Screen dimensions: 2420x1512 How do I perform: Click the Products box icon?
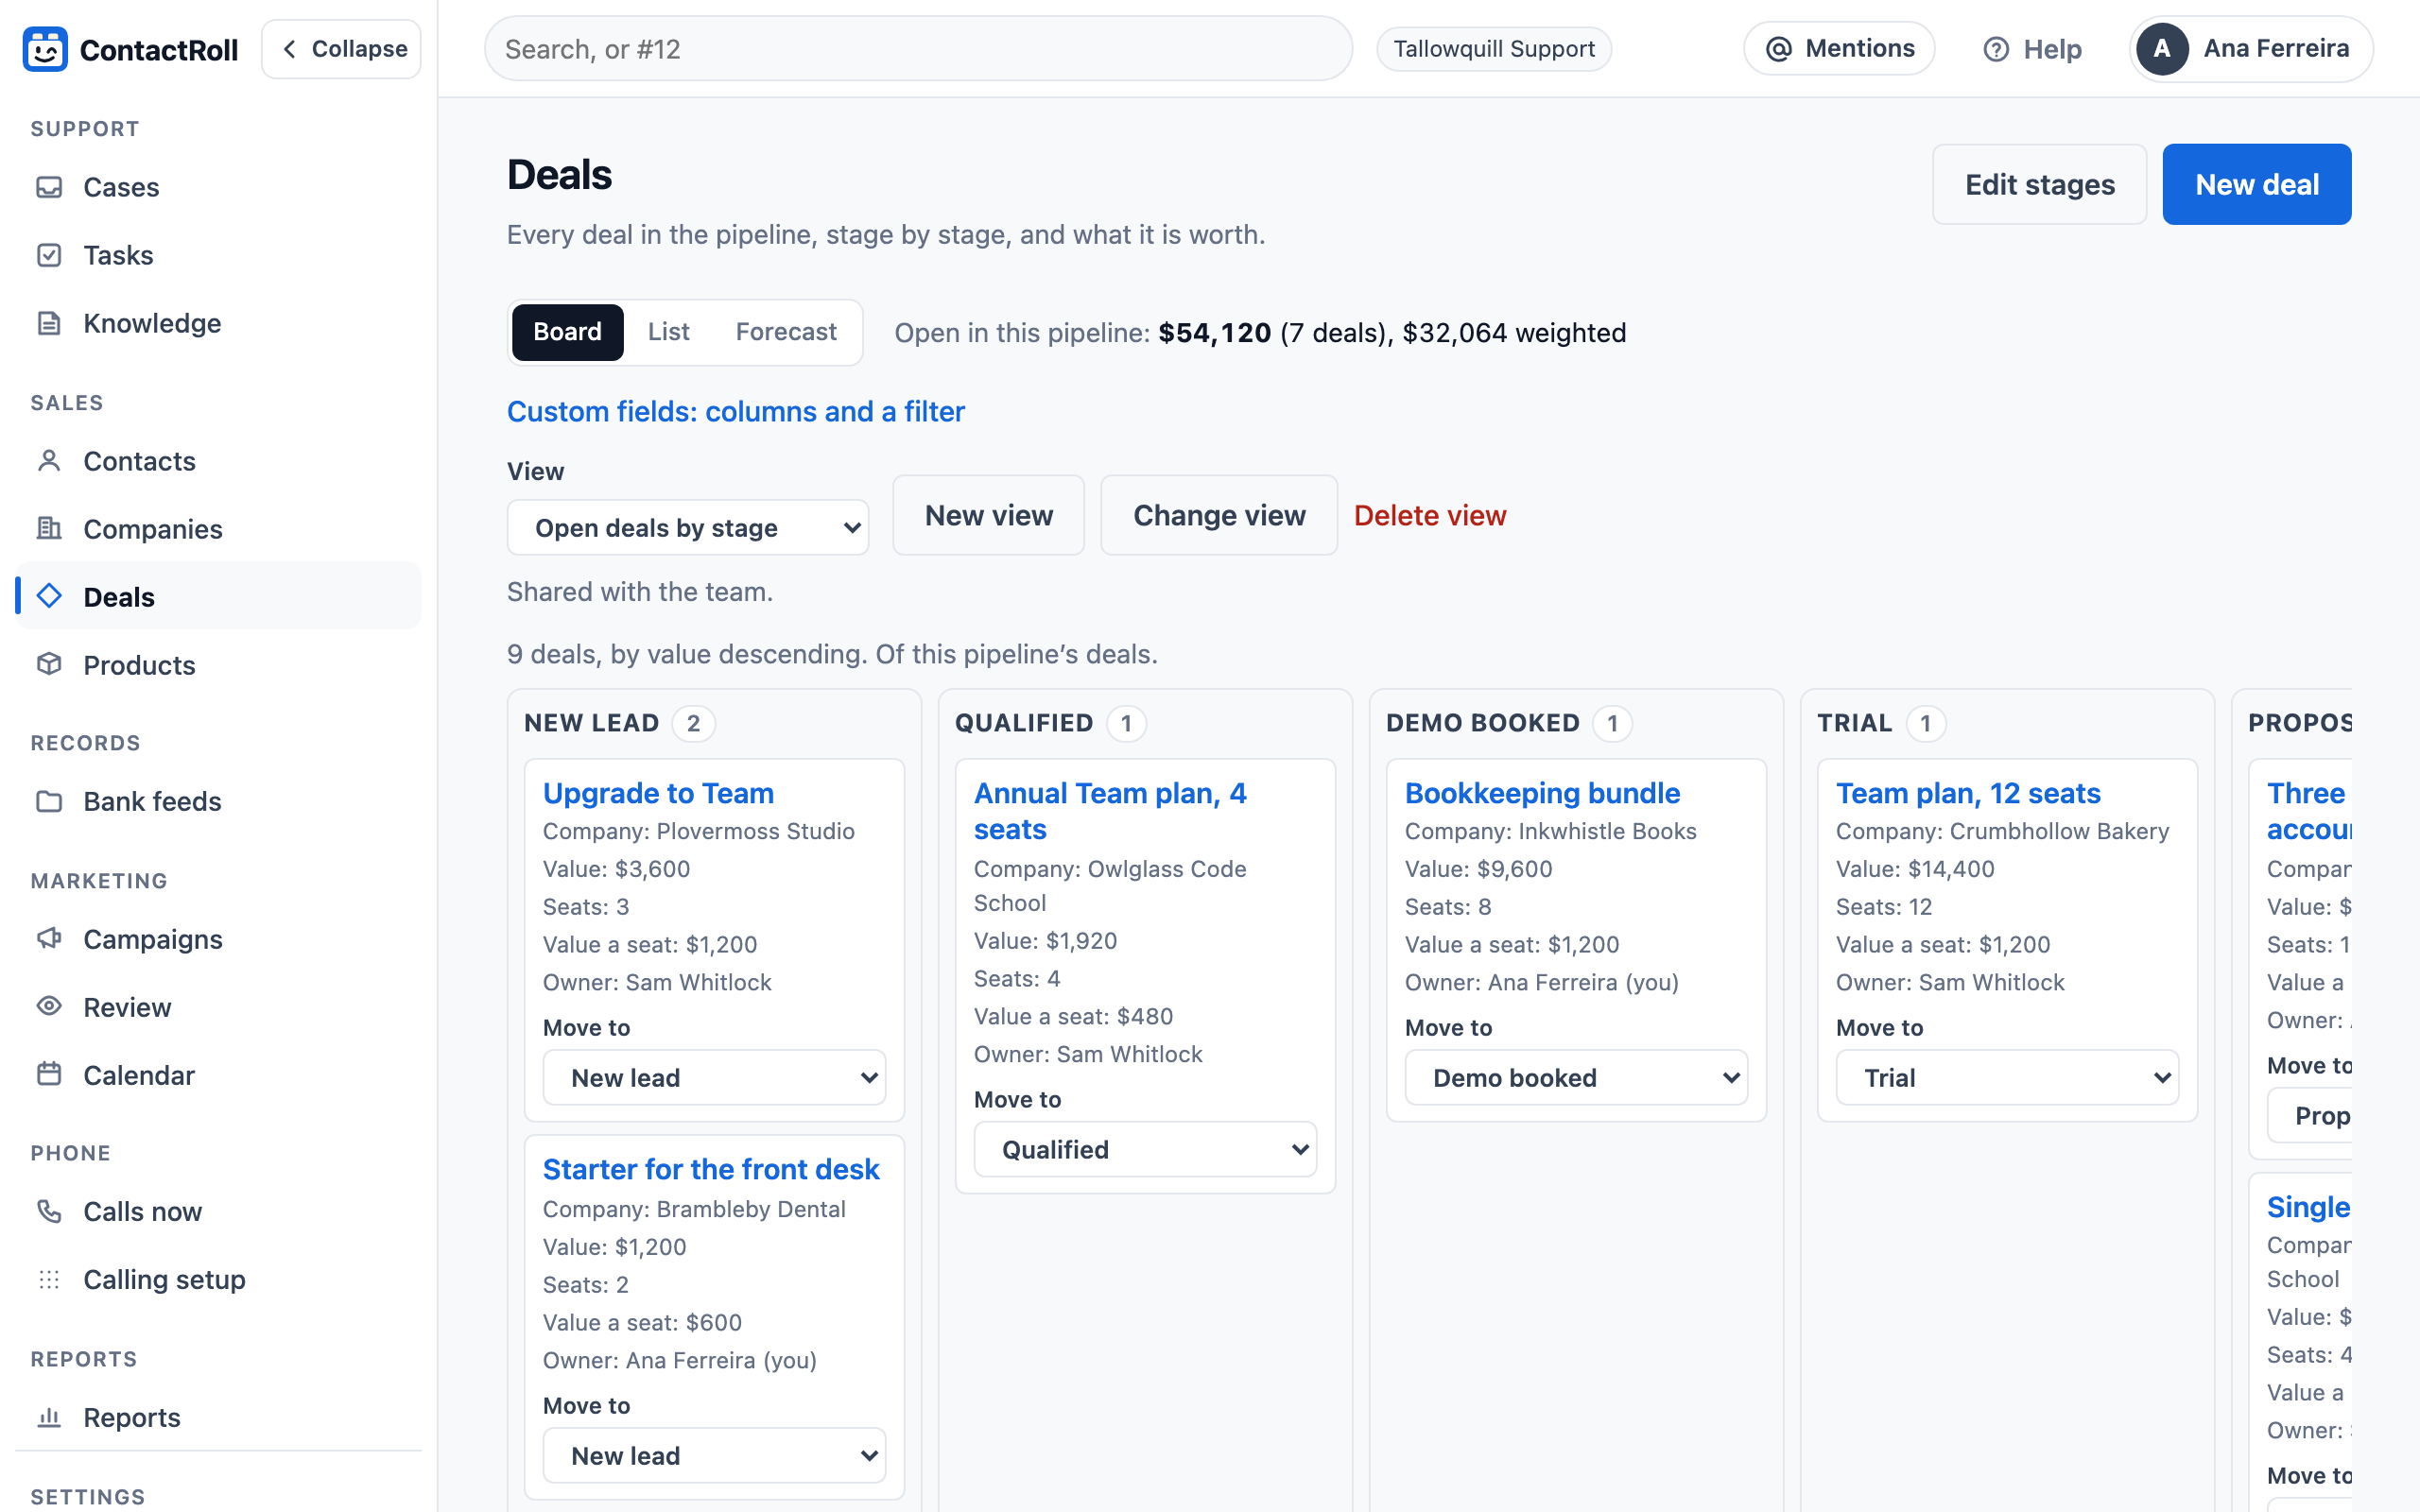(49, 665)
